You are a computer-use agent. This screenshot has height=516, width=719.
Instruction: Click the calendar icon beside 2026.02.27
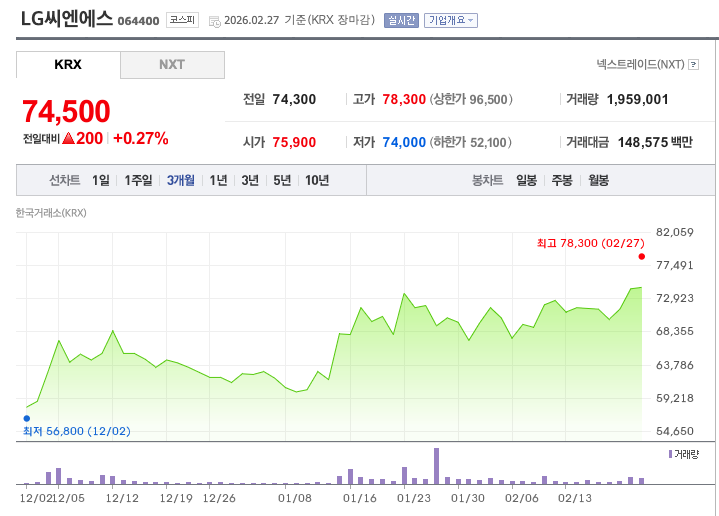coord(214,21)
